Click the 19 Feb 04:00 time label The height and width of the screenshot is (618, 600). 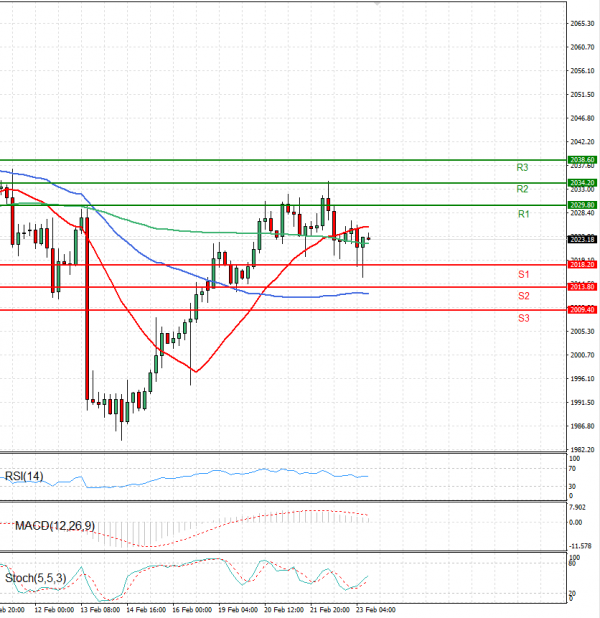tap(238, 610)
